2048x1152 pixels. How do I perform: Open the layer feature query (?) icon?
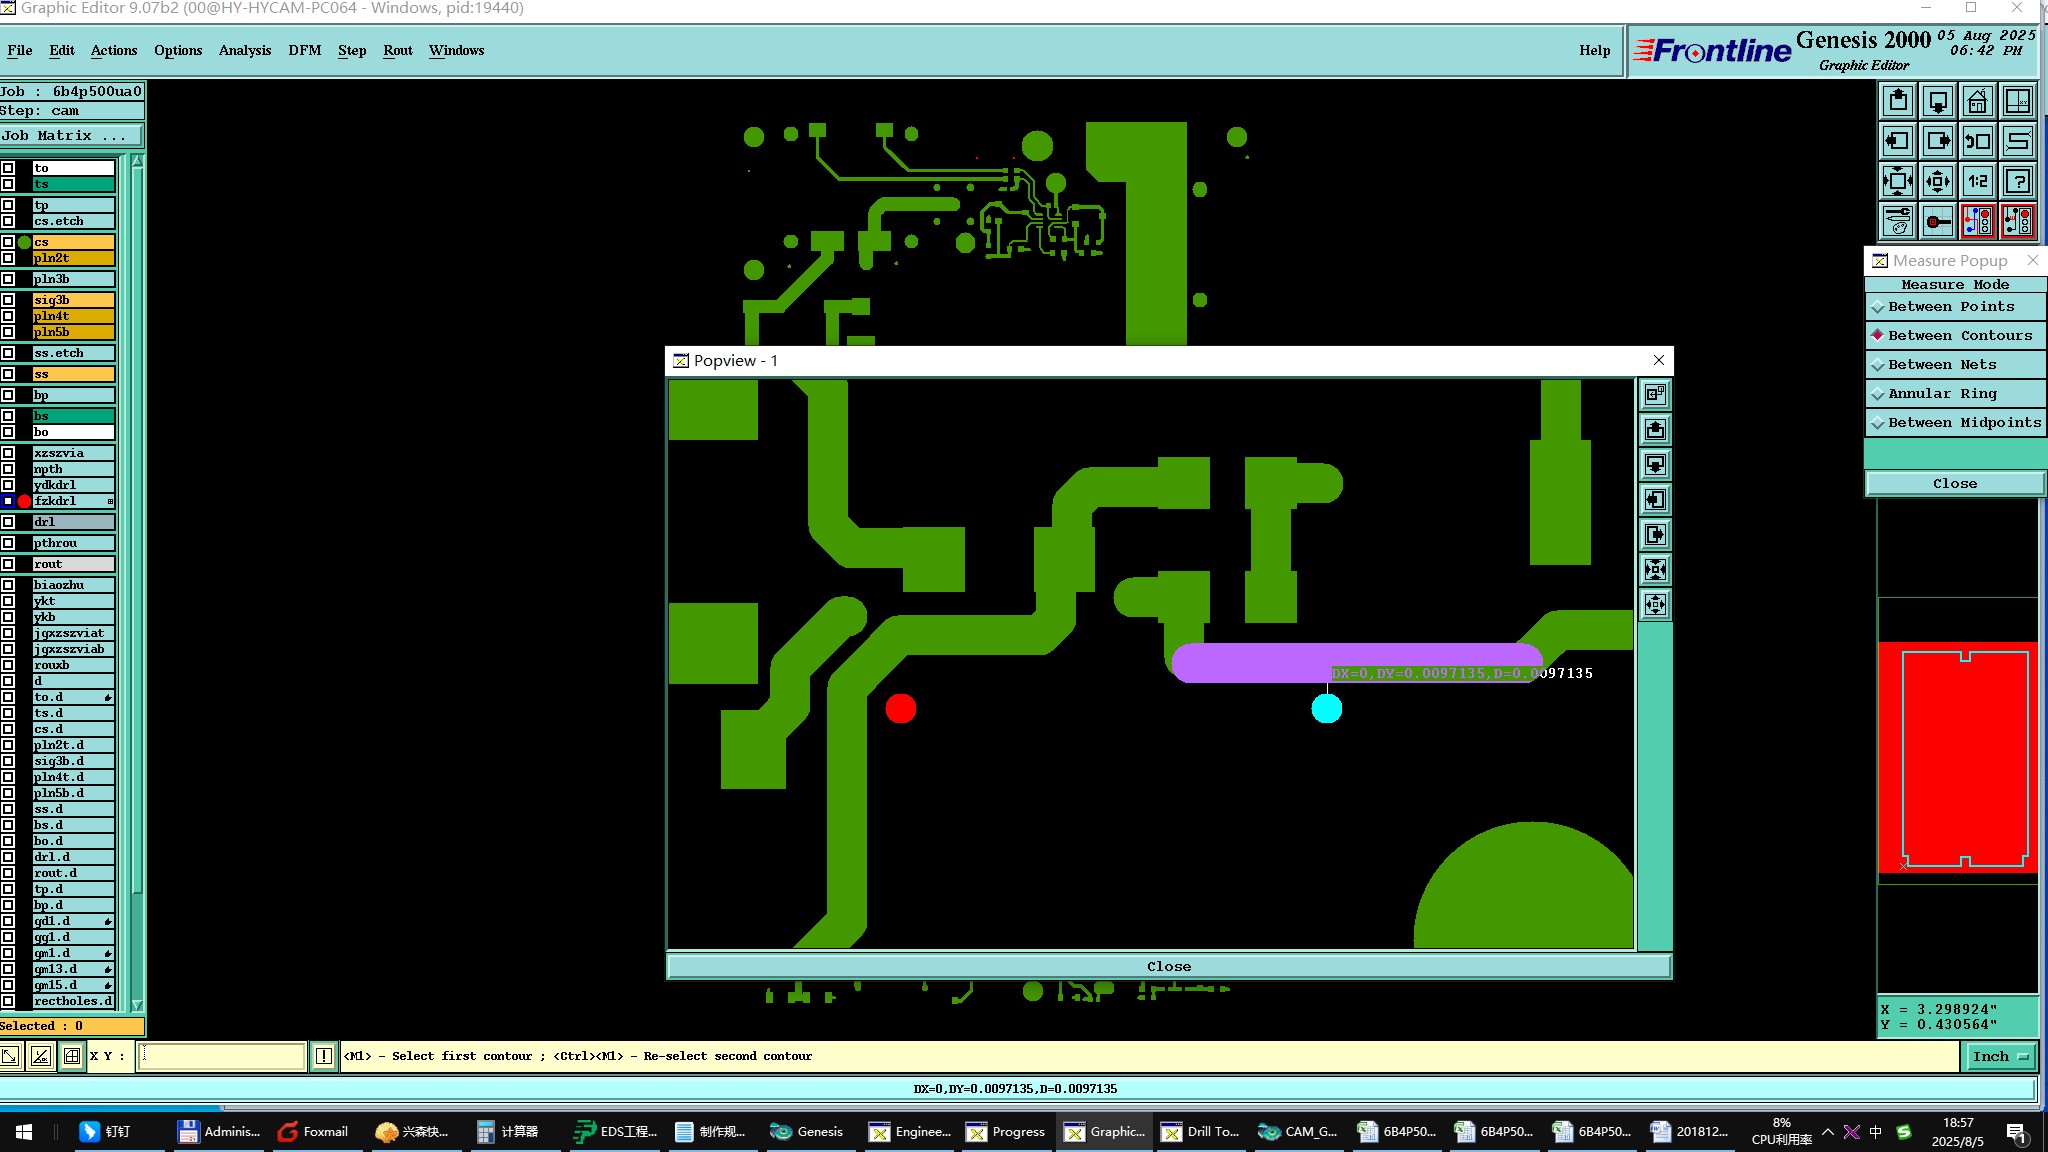pyautogui.click(x=2018, y=182)
